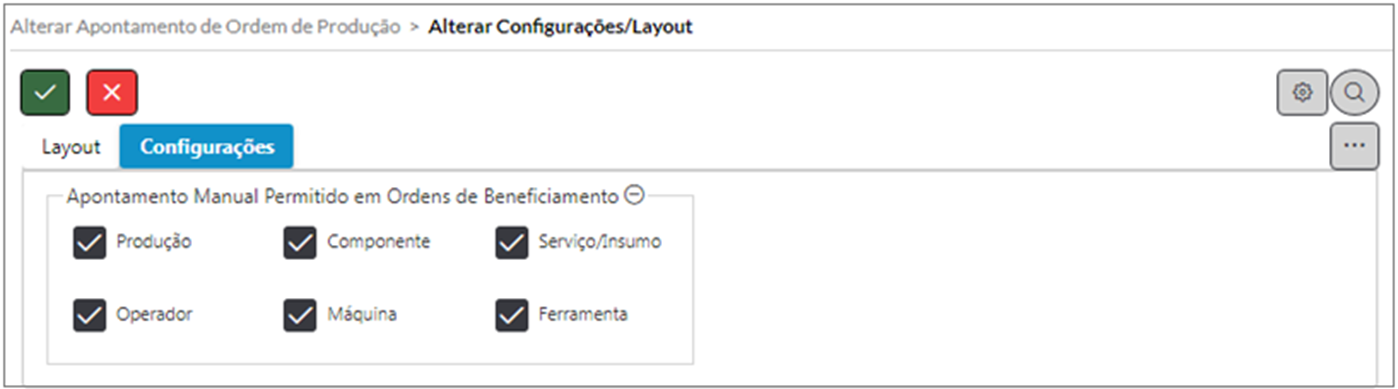The width and height of the screenshot is (1398, 389).
Task: Open the three-dots more options button
Action: pyautogui.click(x=1355, y=146)
